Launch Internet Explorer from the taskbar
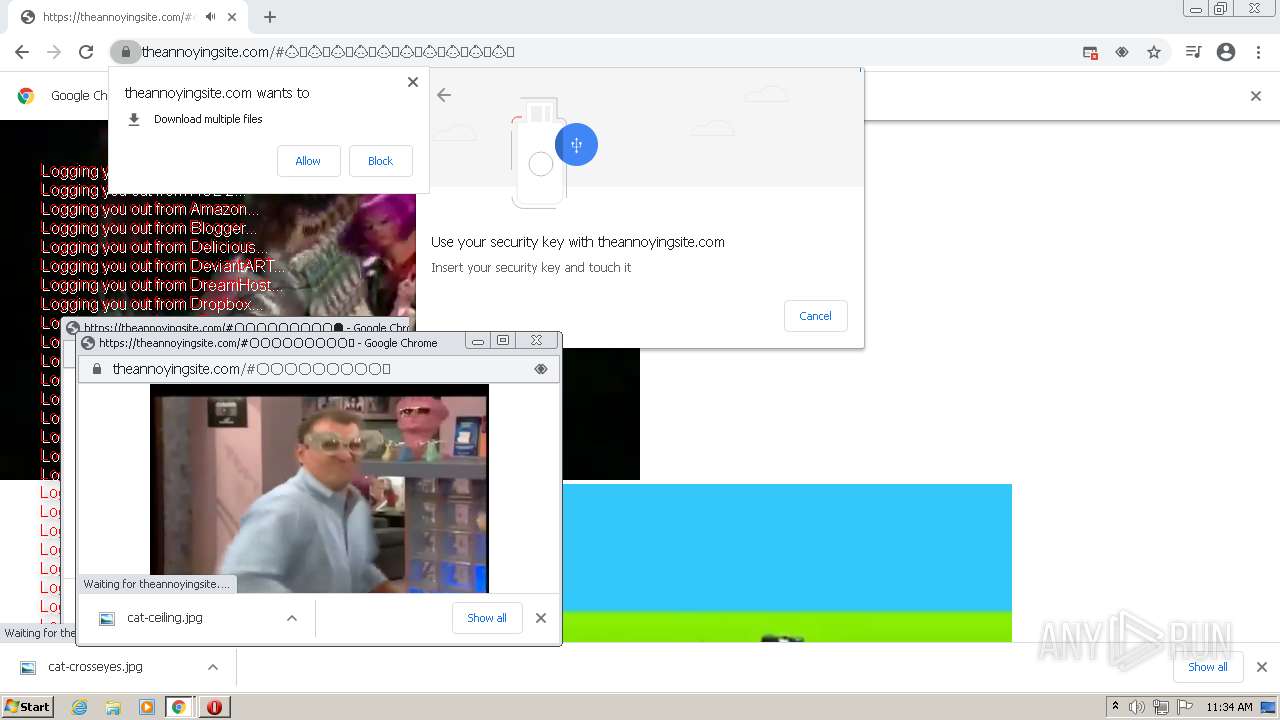 pos(80,707)
